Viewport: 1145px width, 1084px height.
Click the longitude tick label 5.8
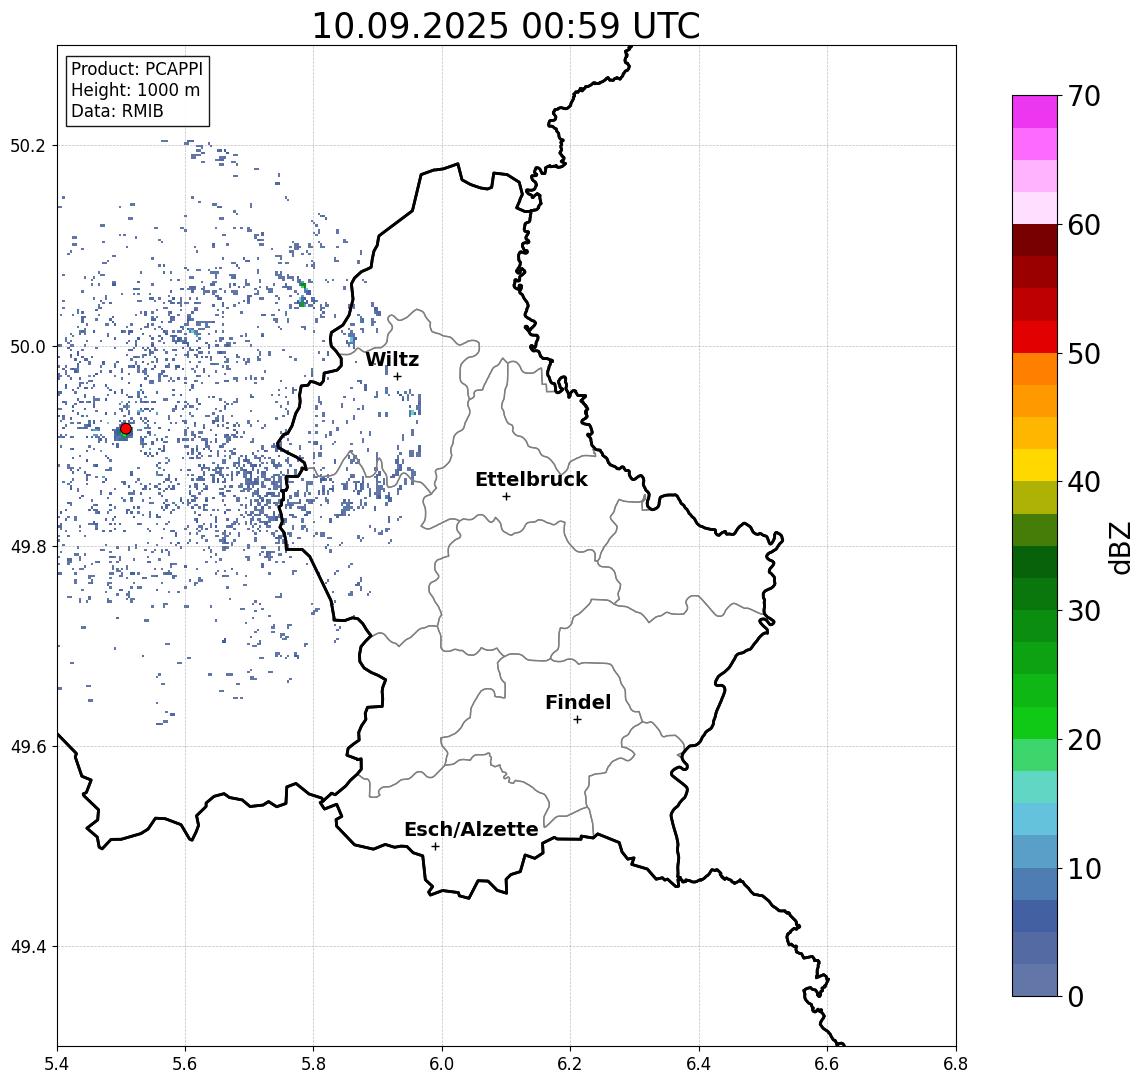tap(313, 1064)
